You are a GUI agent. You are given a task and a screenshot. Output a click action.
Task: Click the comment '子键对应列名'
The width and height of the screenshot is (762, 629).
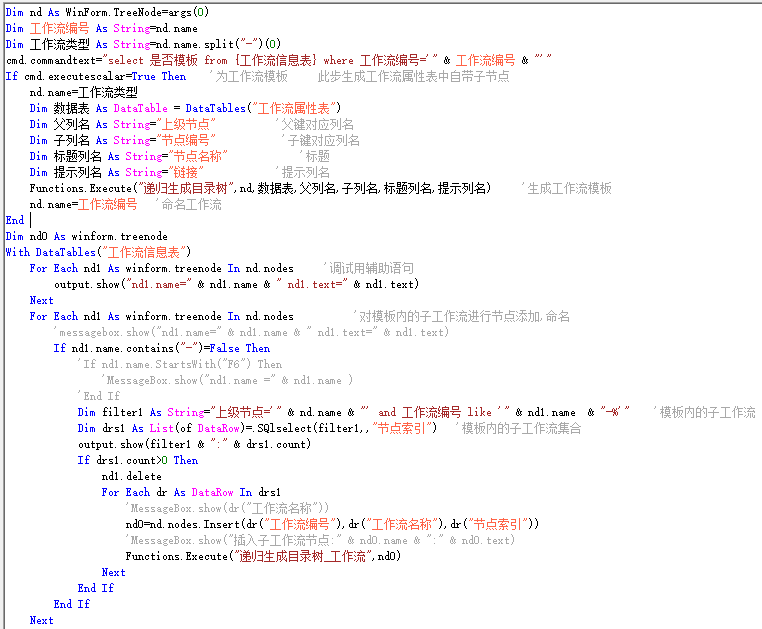pyautogui.click(x=321, y=140)
